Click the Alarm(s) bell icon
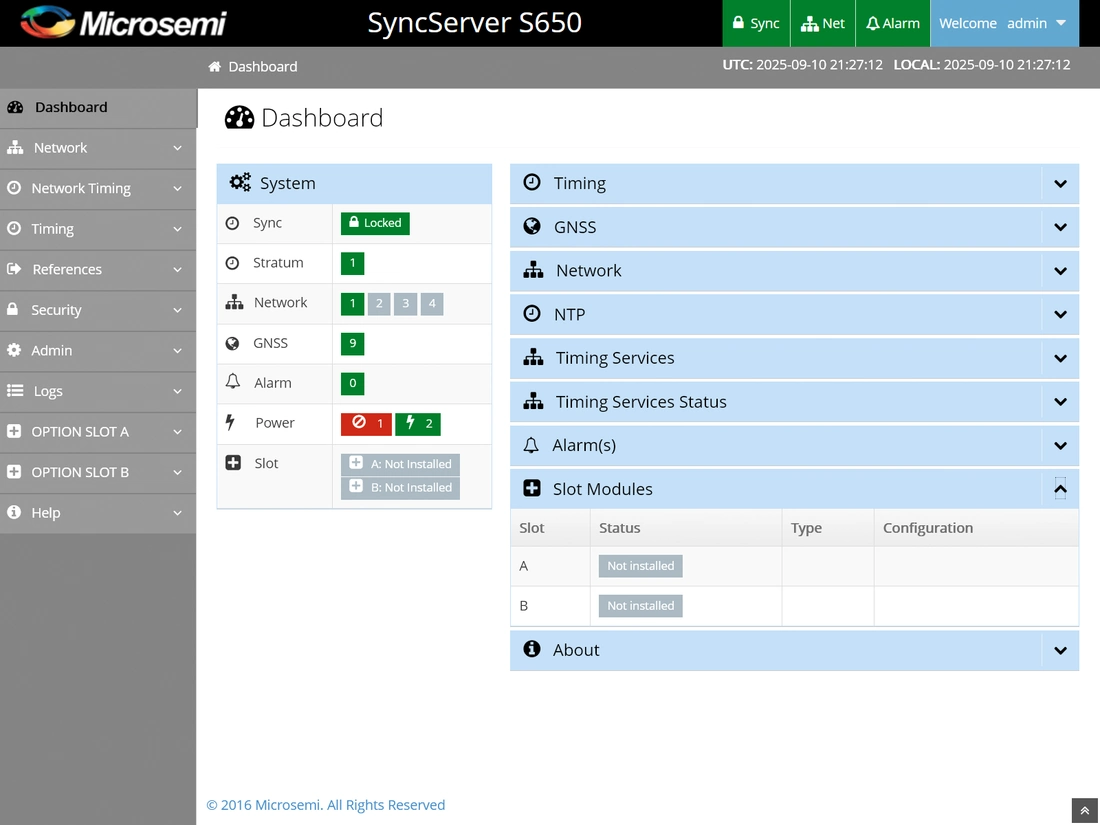 point(531,445)
